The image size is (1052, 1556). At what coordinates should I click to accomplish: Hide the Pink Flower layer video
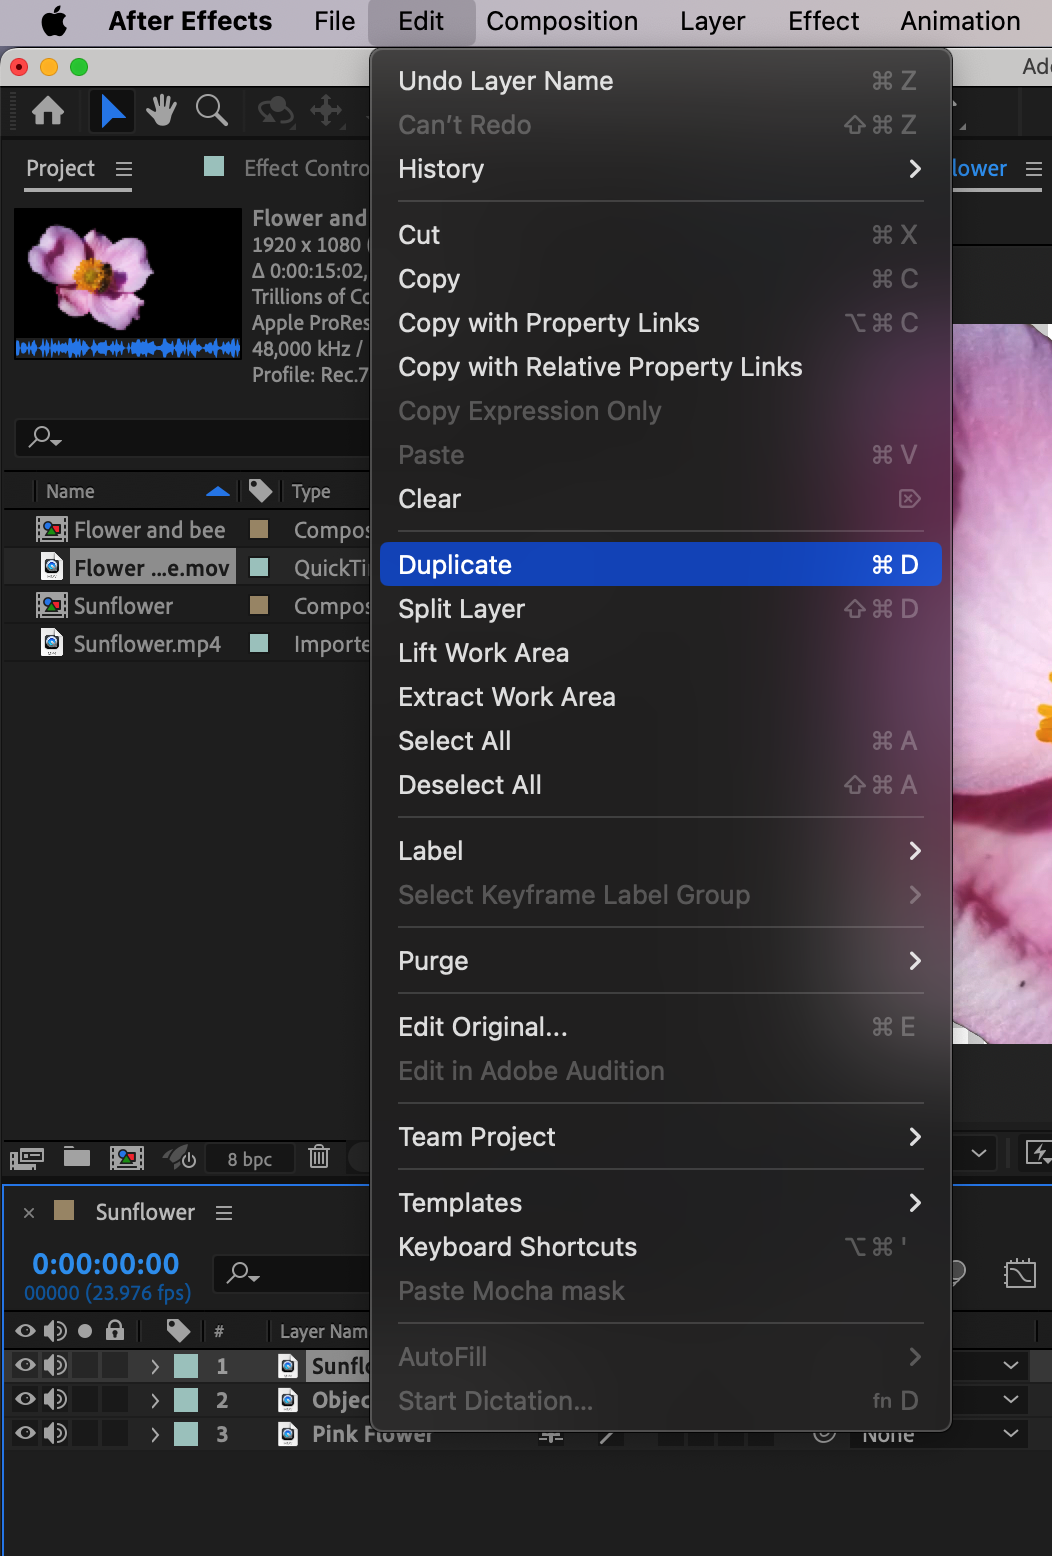click(25, 1434)
